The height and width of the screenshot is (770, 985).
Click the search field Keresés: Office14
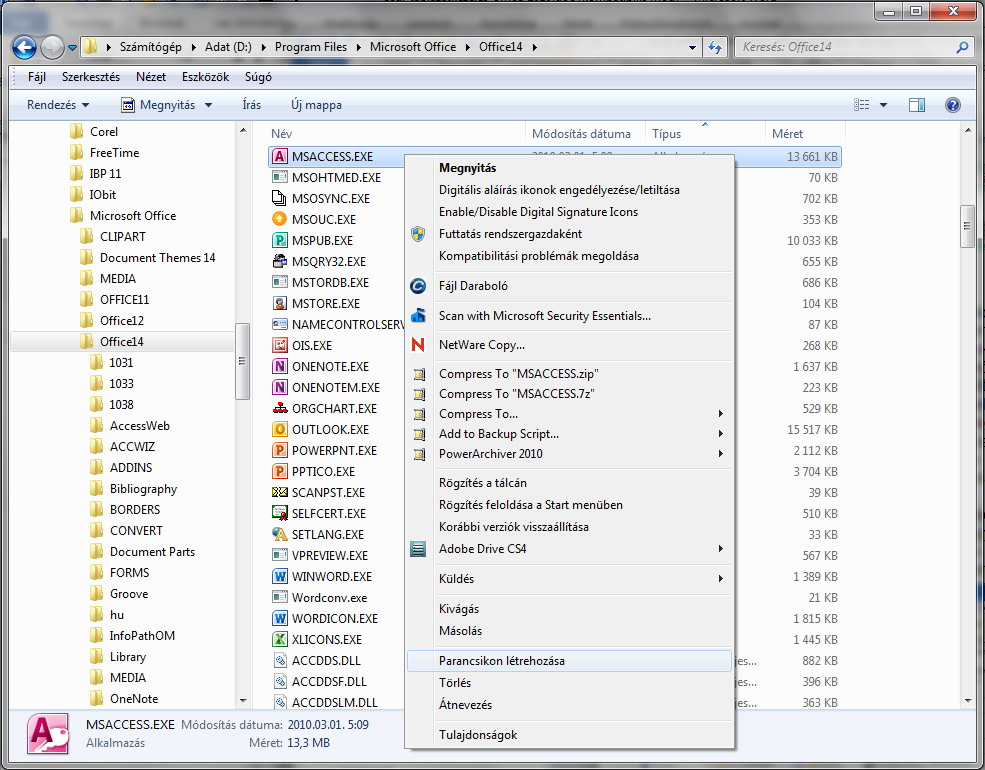coord(852,47)
